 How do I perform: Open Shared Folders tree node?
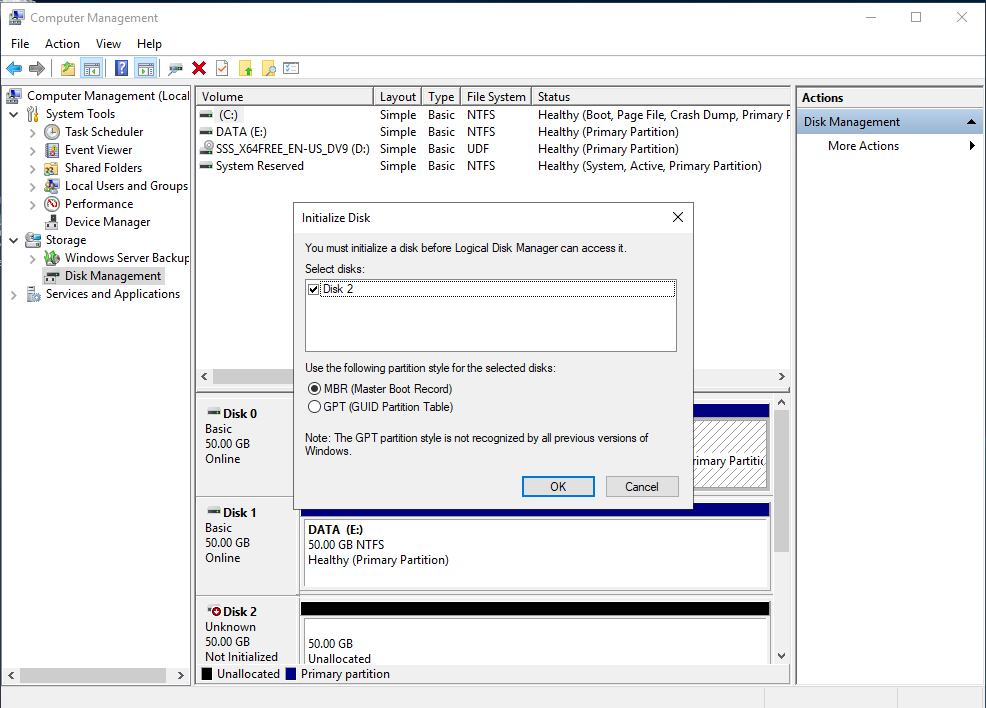pyautogui.click(x=103, y=168)
